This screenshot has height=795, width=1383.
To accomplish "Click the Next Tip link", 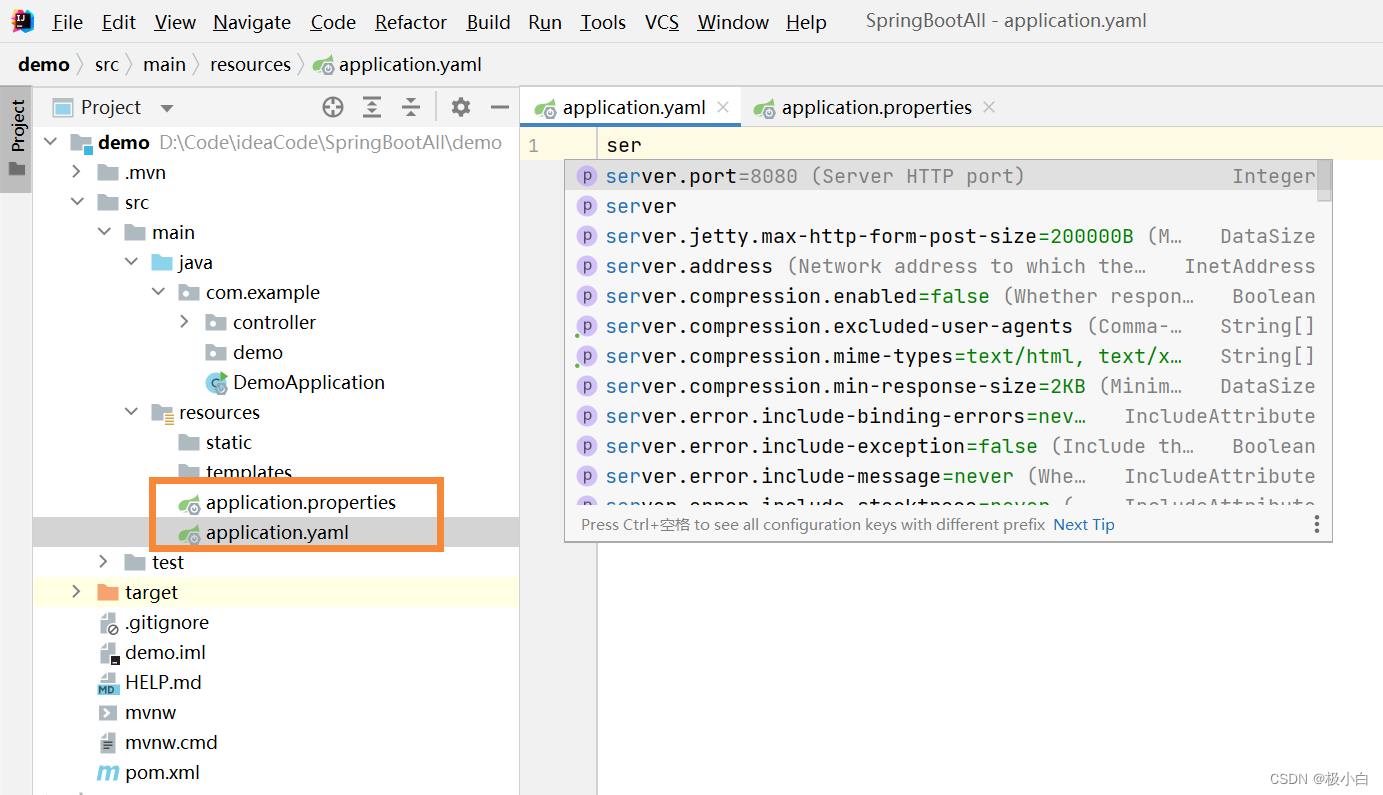I will (1083, 524).
